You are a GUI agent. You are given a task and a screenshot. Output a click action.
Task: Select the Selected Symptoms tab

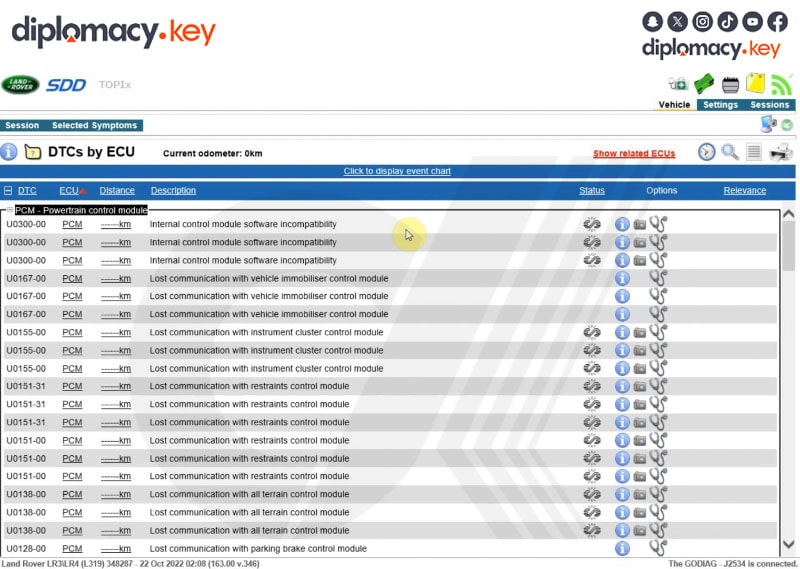click(94, 125)
